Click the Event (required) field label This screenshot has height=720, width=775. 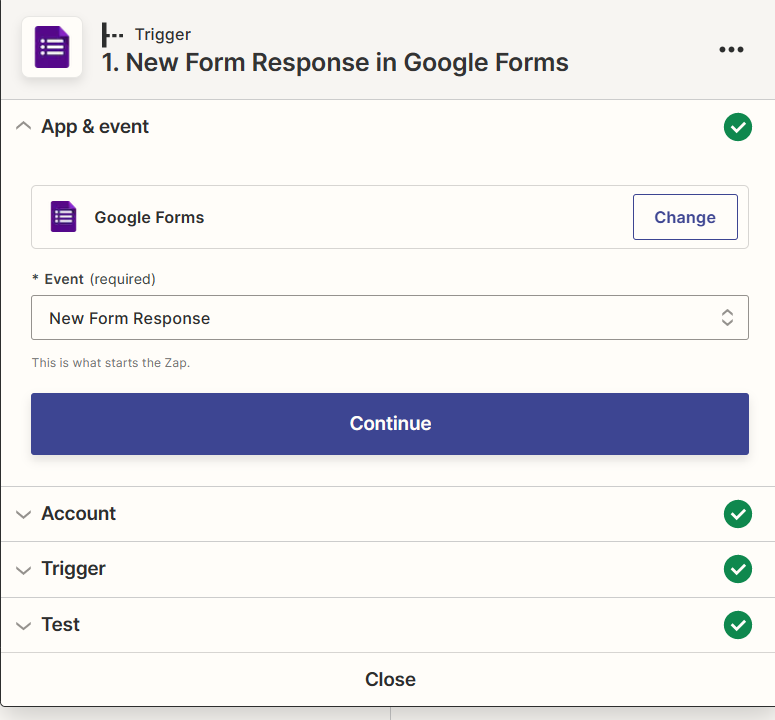click(94, 279)
